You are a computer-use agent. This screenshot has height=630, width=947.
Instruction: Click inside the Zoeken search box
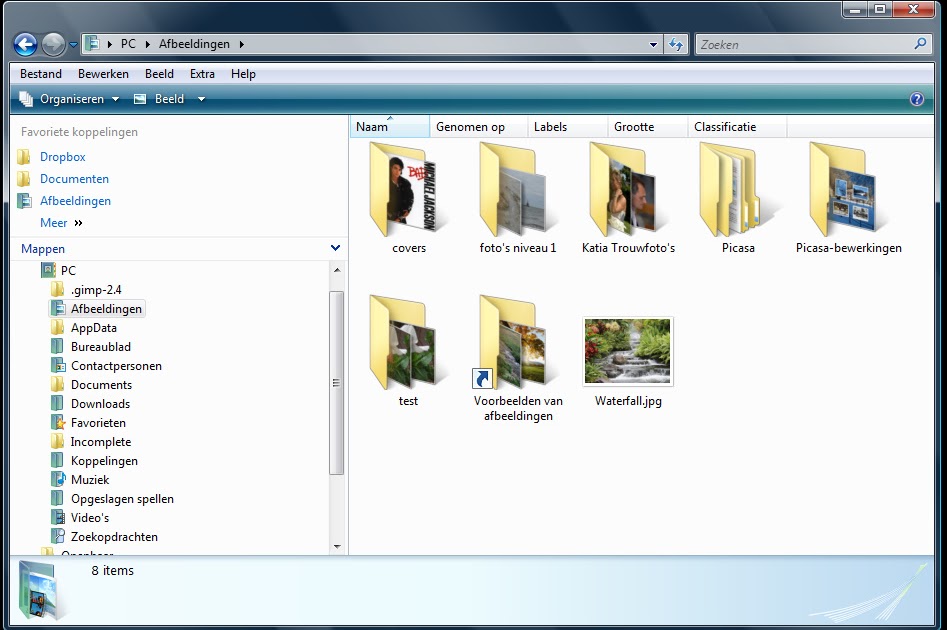click(x=810, y=44)
